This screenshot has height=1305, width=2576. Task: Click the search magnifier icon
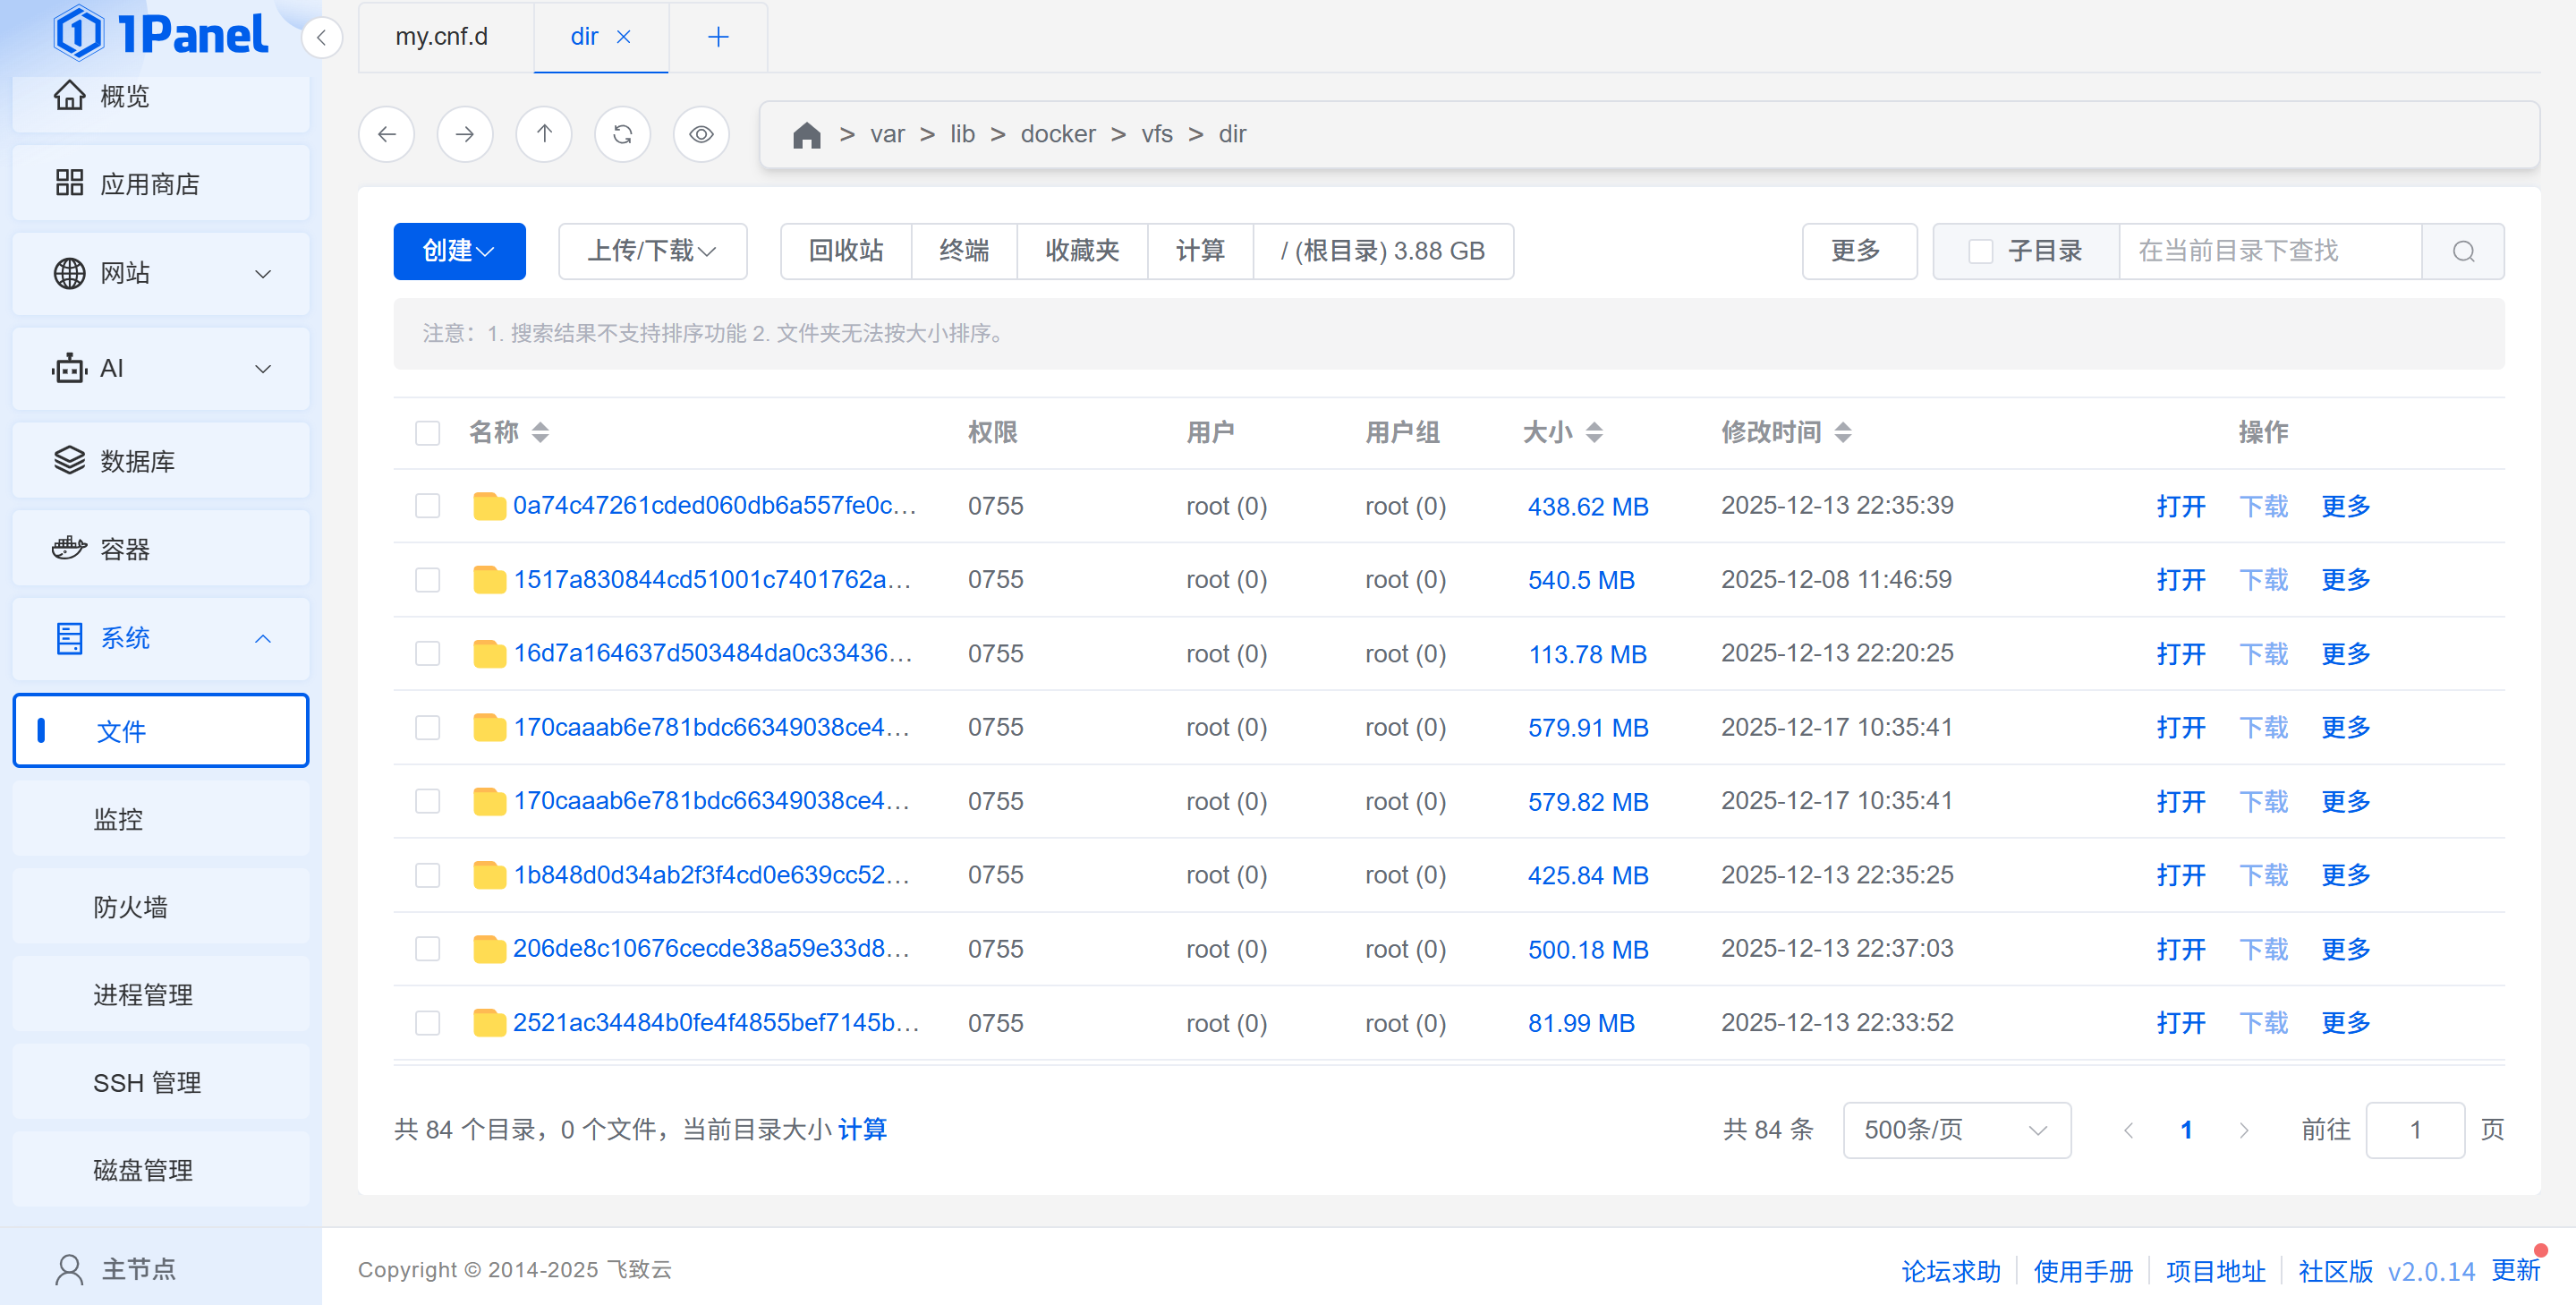2463,251
